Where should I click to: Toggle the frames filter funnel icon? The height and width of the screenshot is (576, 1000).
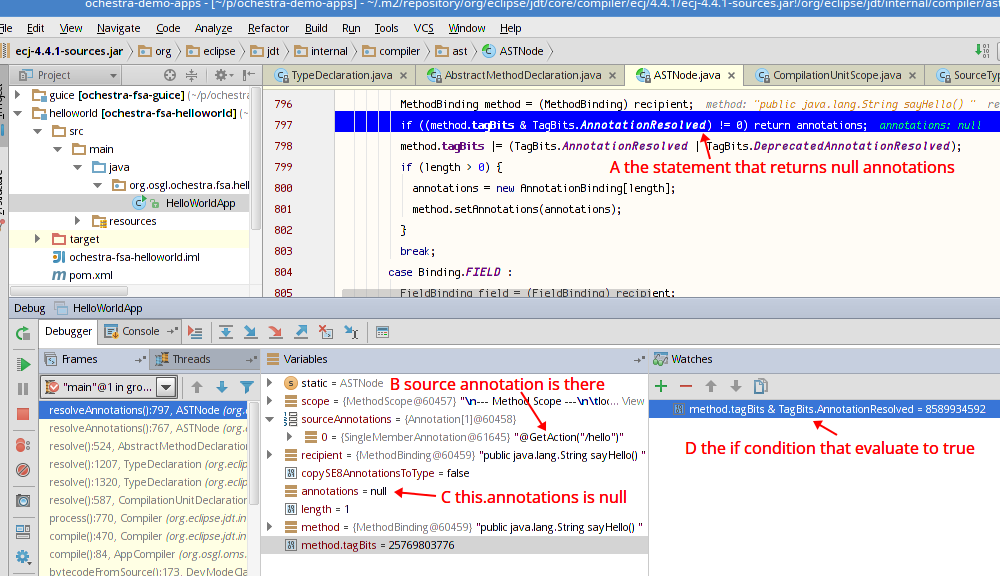pyautogui.click(x=246, y=387)
